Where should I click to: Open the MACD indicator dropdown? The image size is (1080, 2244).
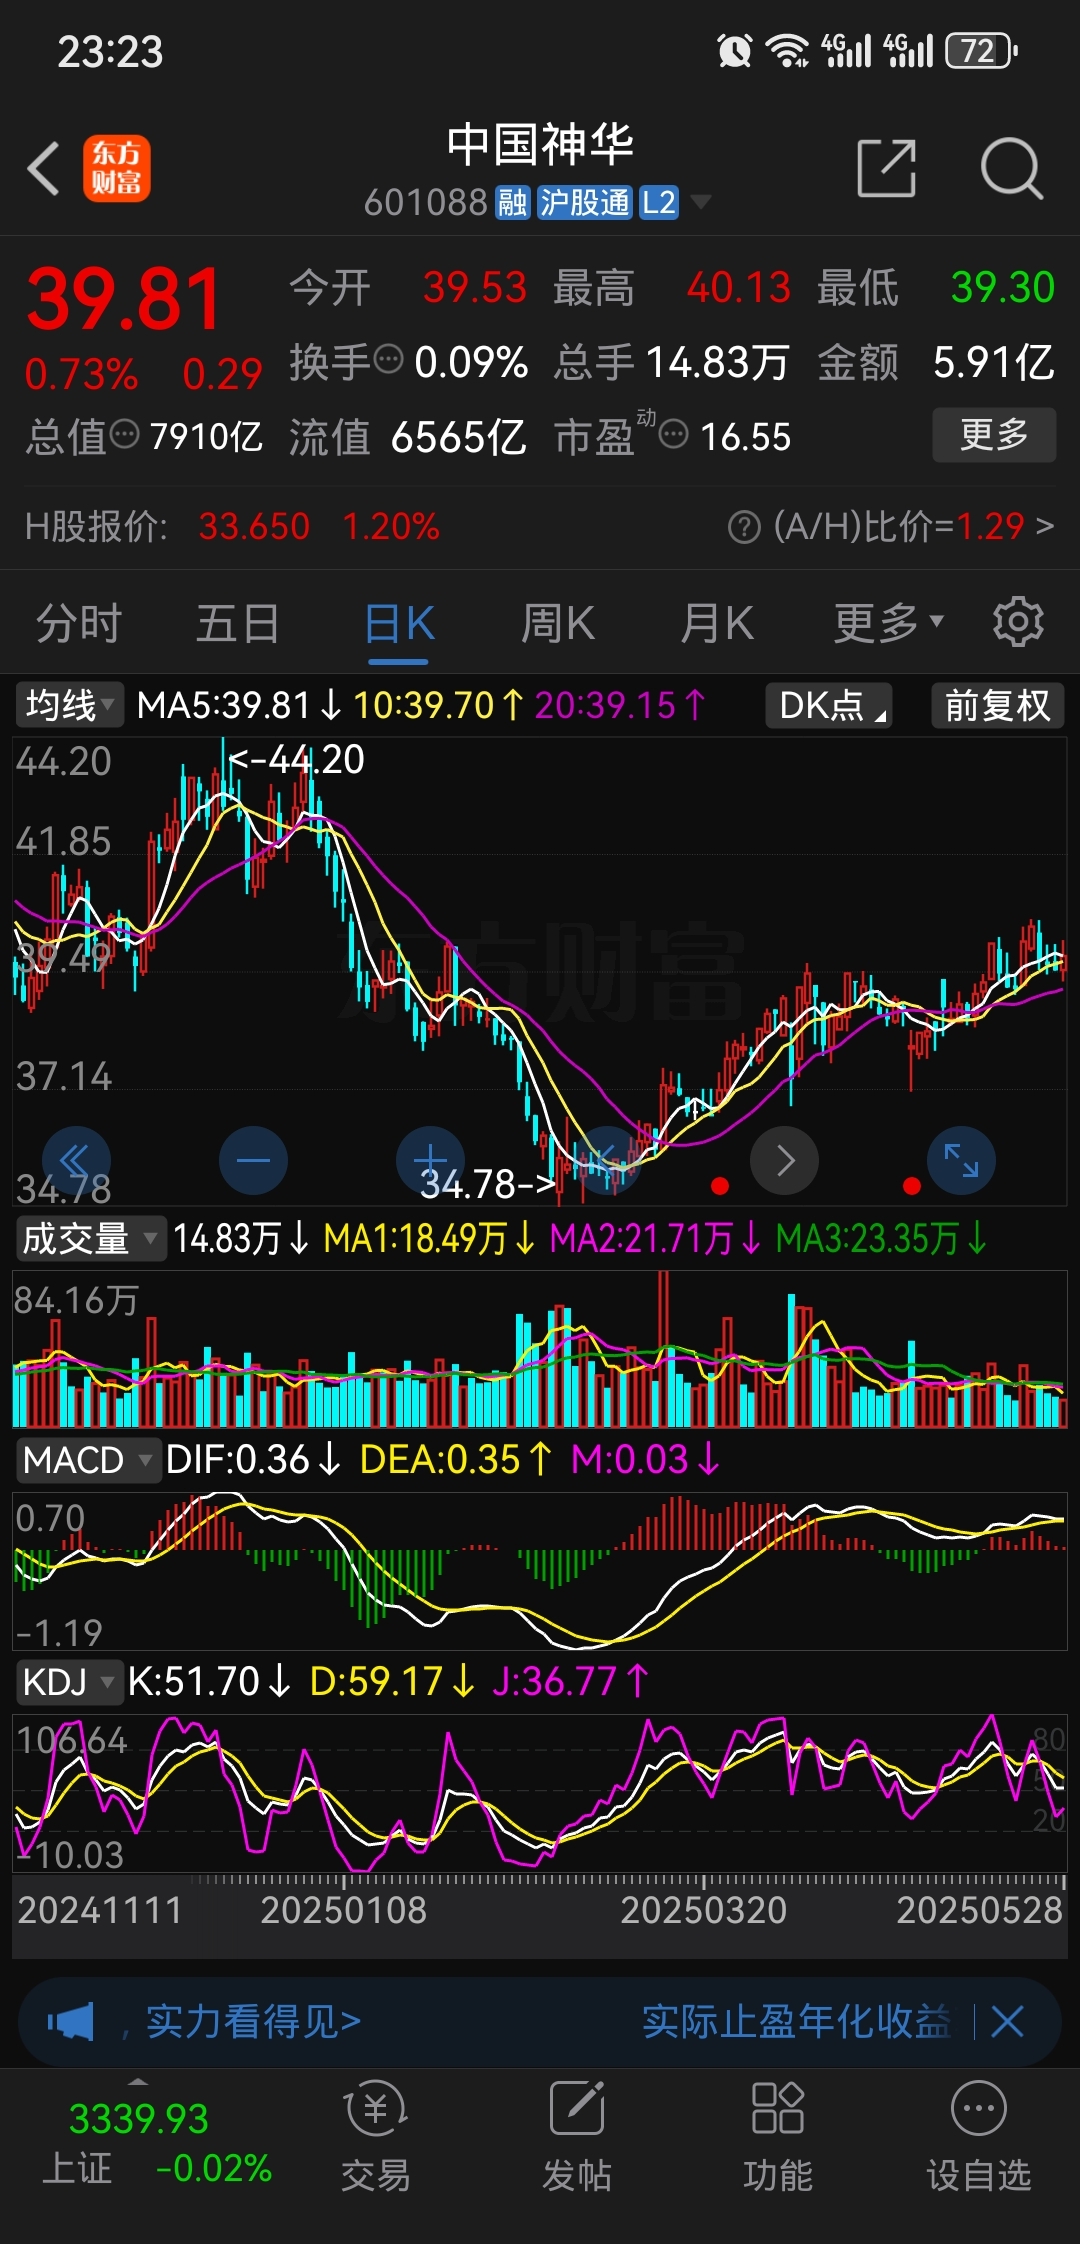(87, 1460)
